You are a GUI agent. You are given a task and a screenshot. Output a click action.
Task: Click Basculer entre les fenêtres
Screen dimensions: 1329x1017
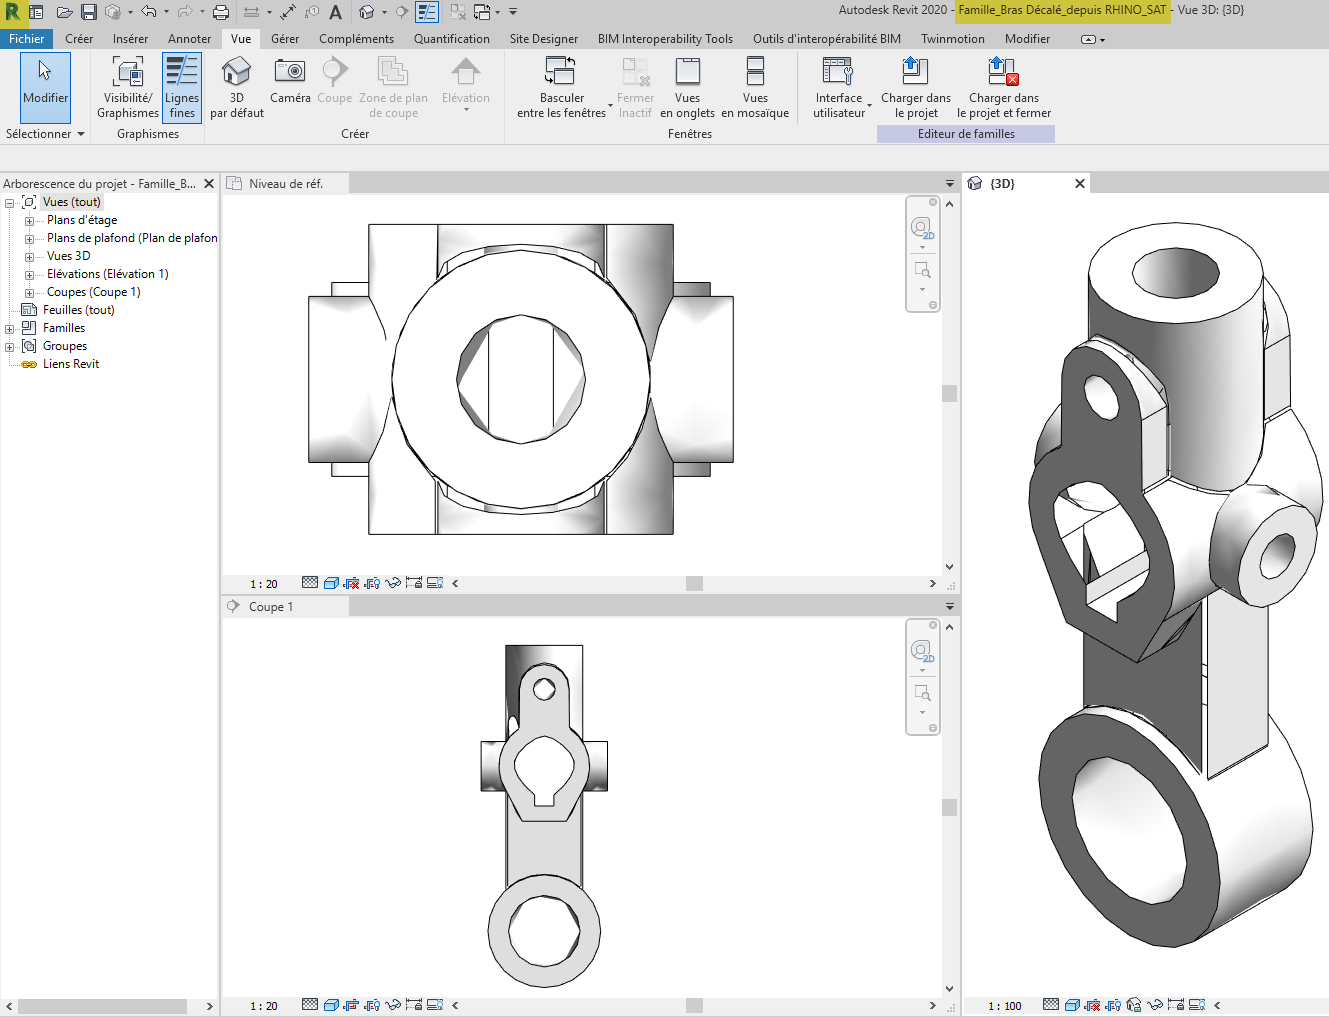pyautogui.click(x=560, y=87)
